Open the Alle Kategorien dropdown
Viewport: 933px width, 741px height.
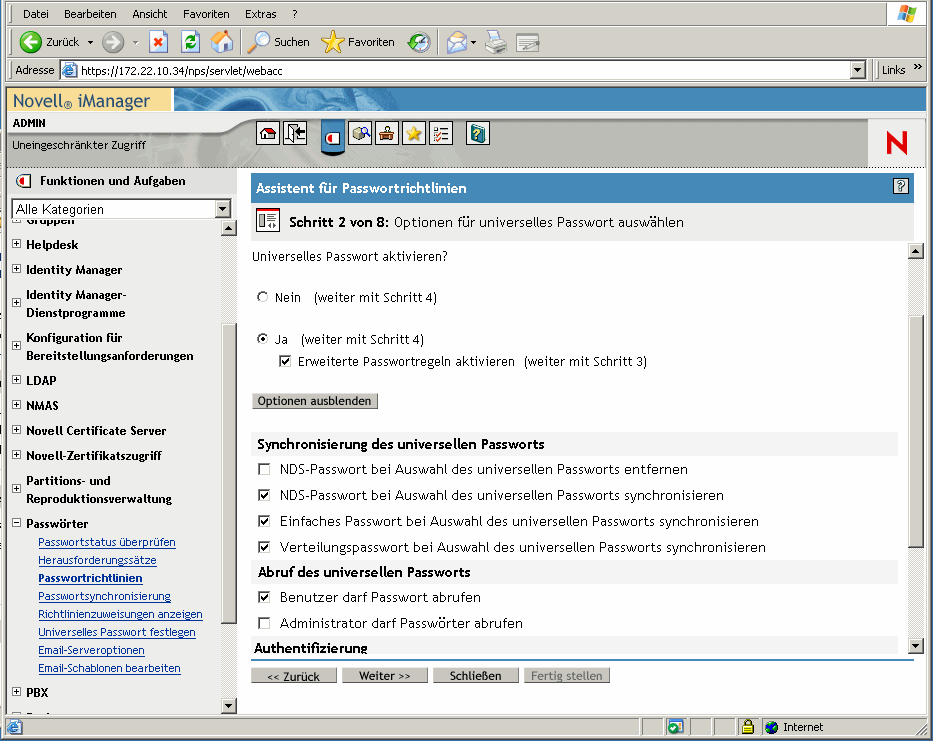(222, 208)
